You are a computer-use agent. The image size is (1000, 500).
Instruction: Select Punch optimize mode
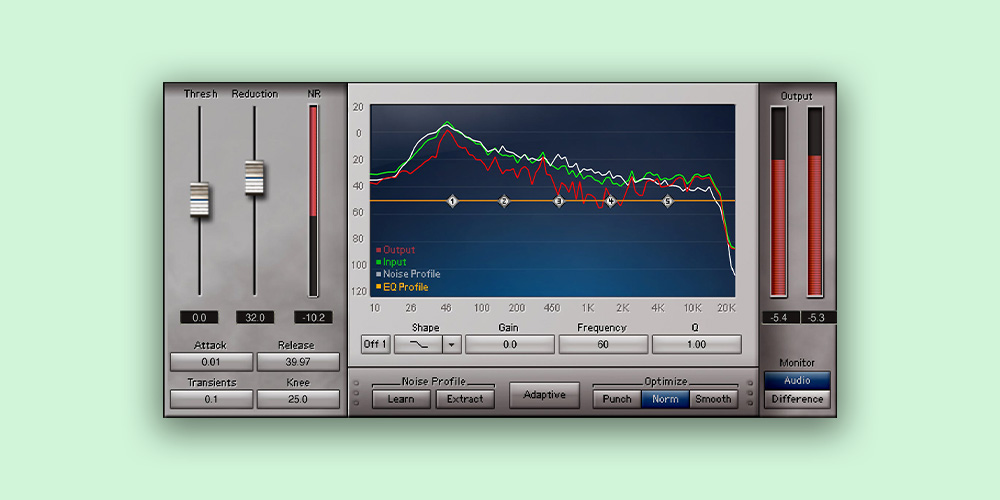point(617,399)
